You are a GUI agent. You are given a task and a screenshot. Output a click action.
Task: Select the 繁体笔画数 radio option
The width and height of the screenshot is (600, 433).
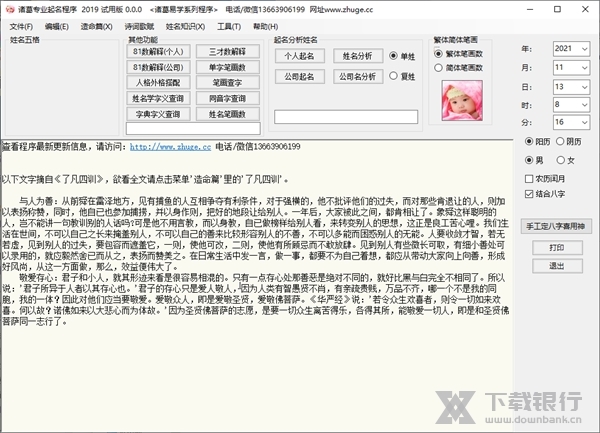[x=458, y=54]
